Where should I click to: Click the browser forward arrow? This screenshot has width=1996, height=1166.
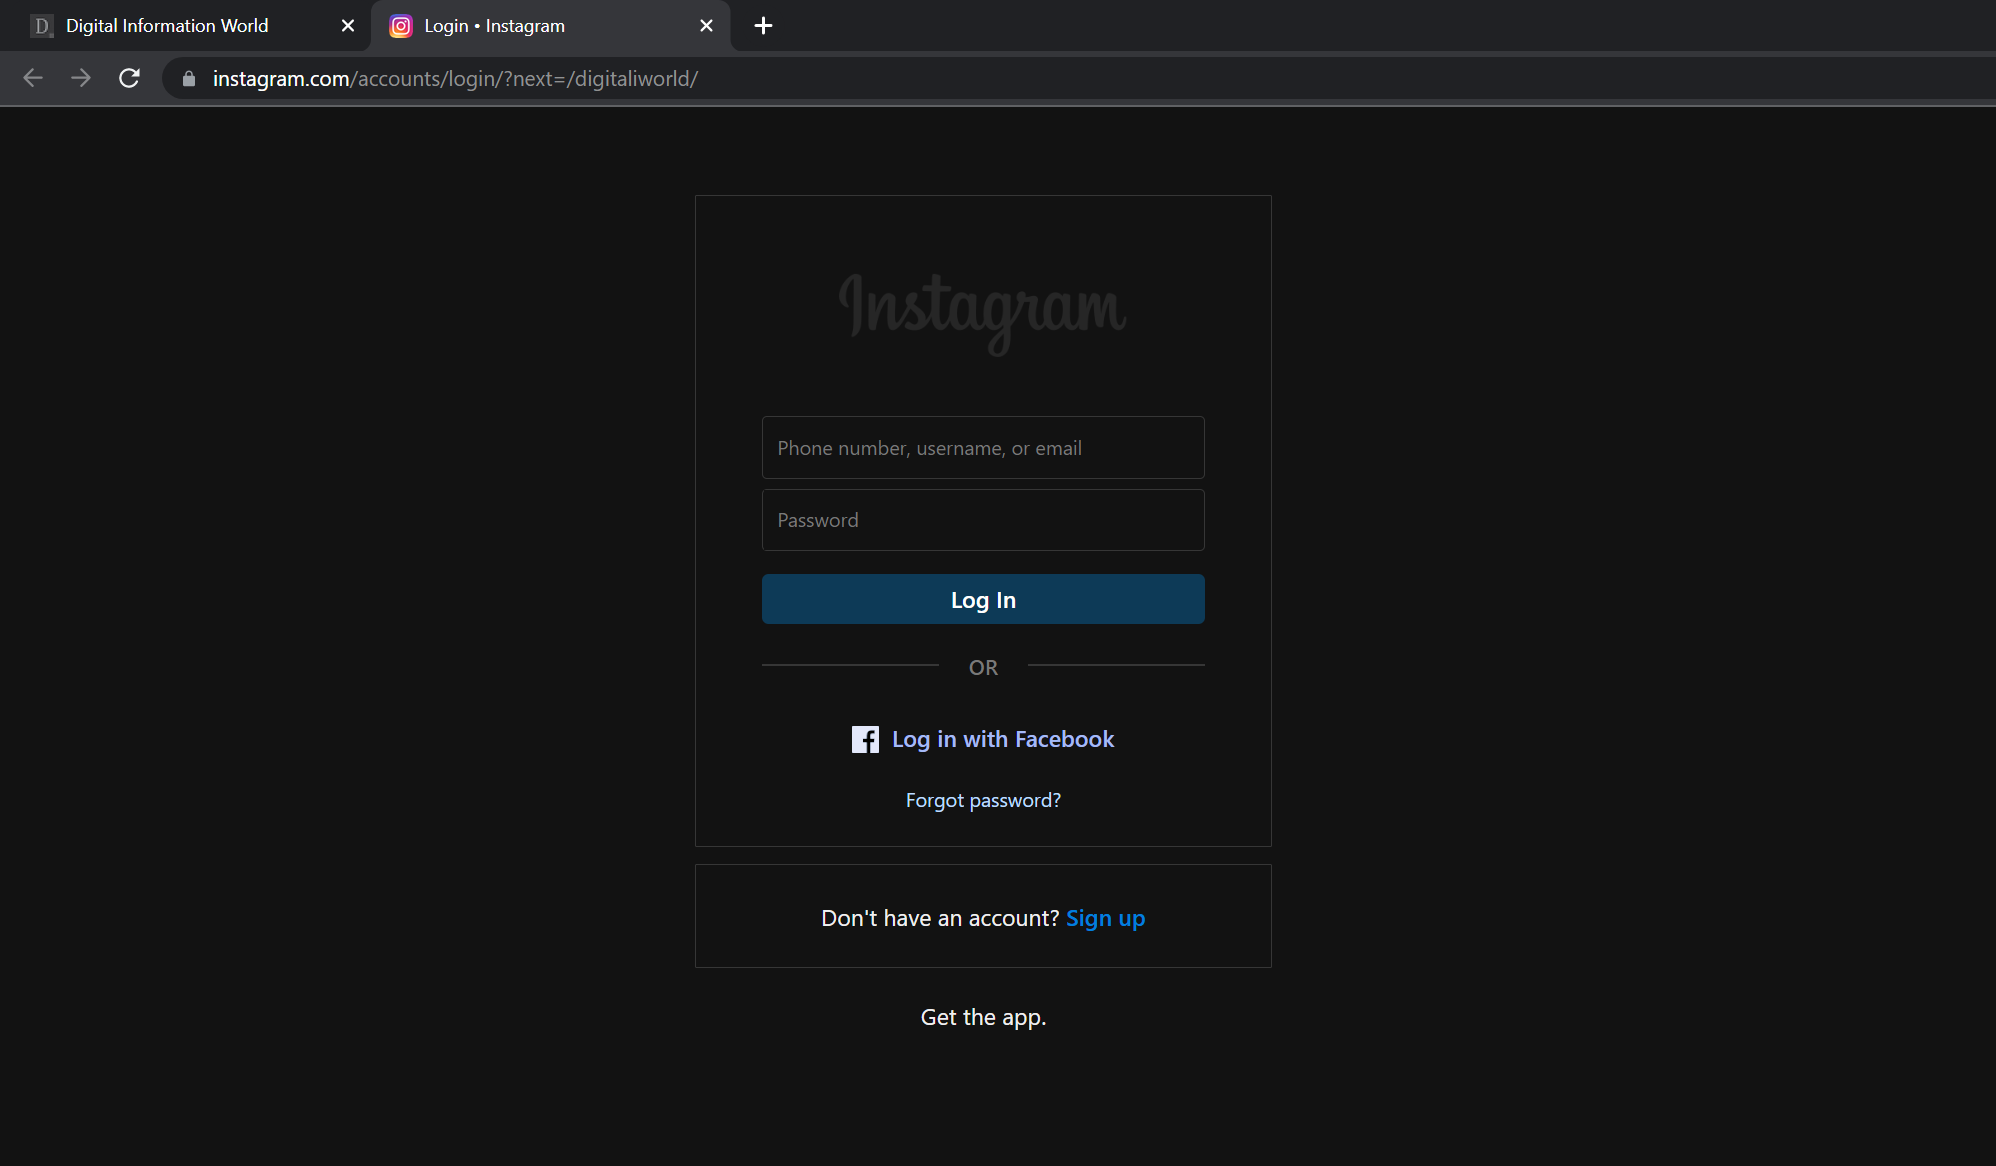pos(81,78)
